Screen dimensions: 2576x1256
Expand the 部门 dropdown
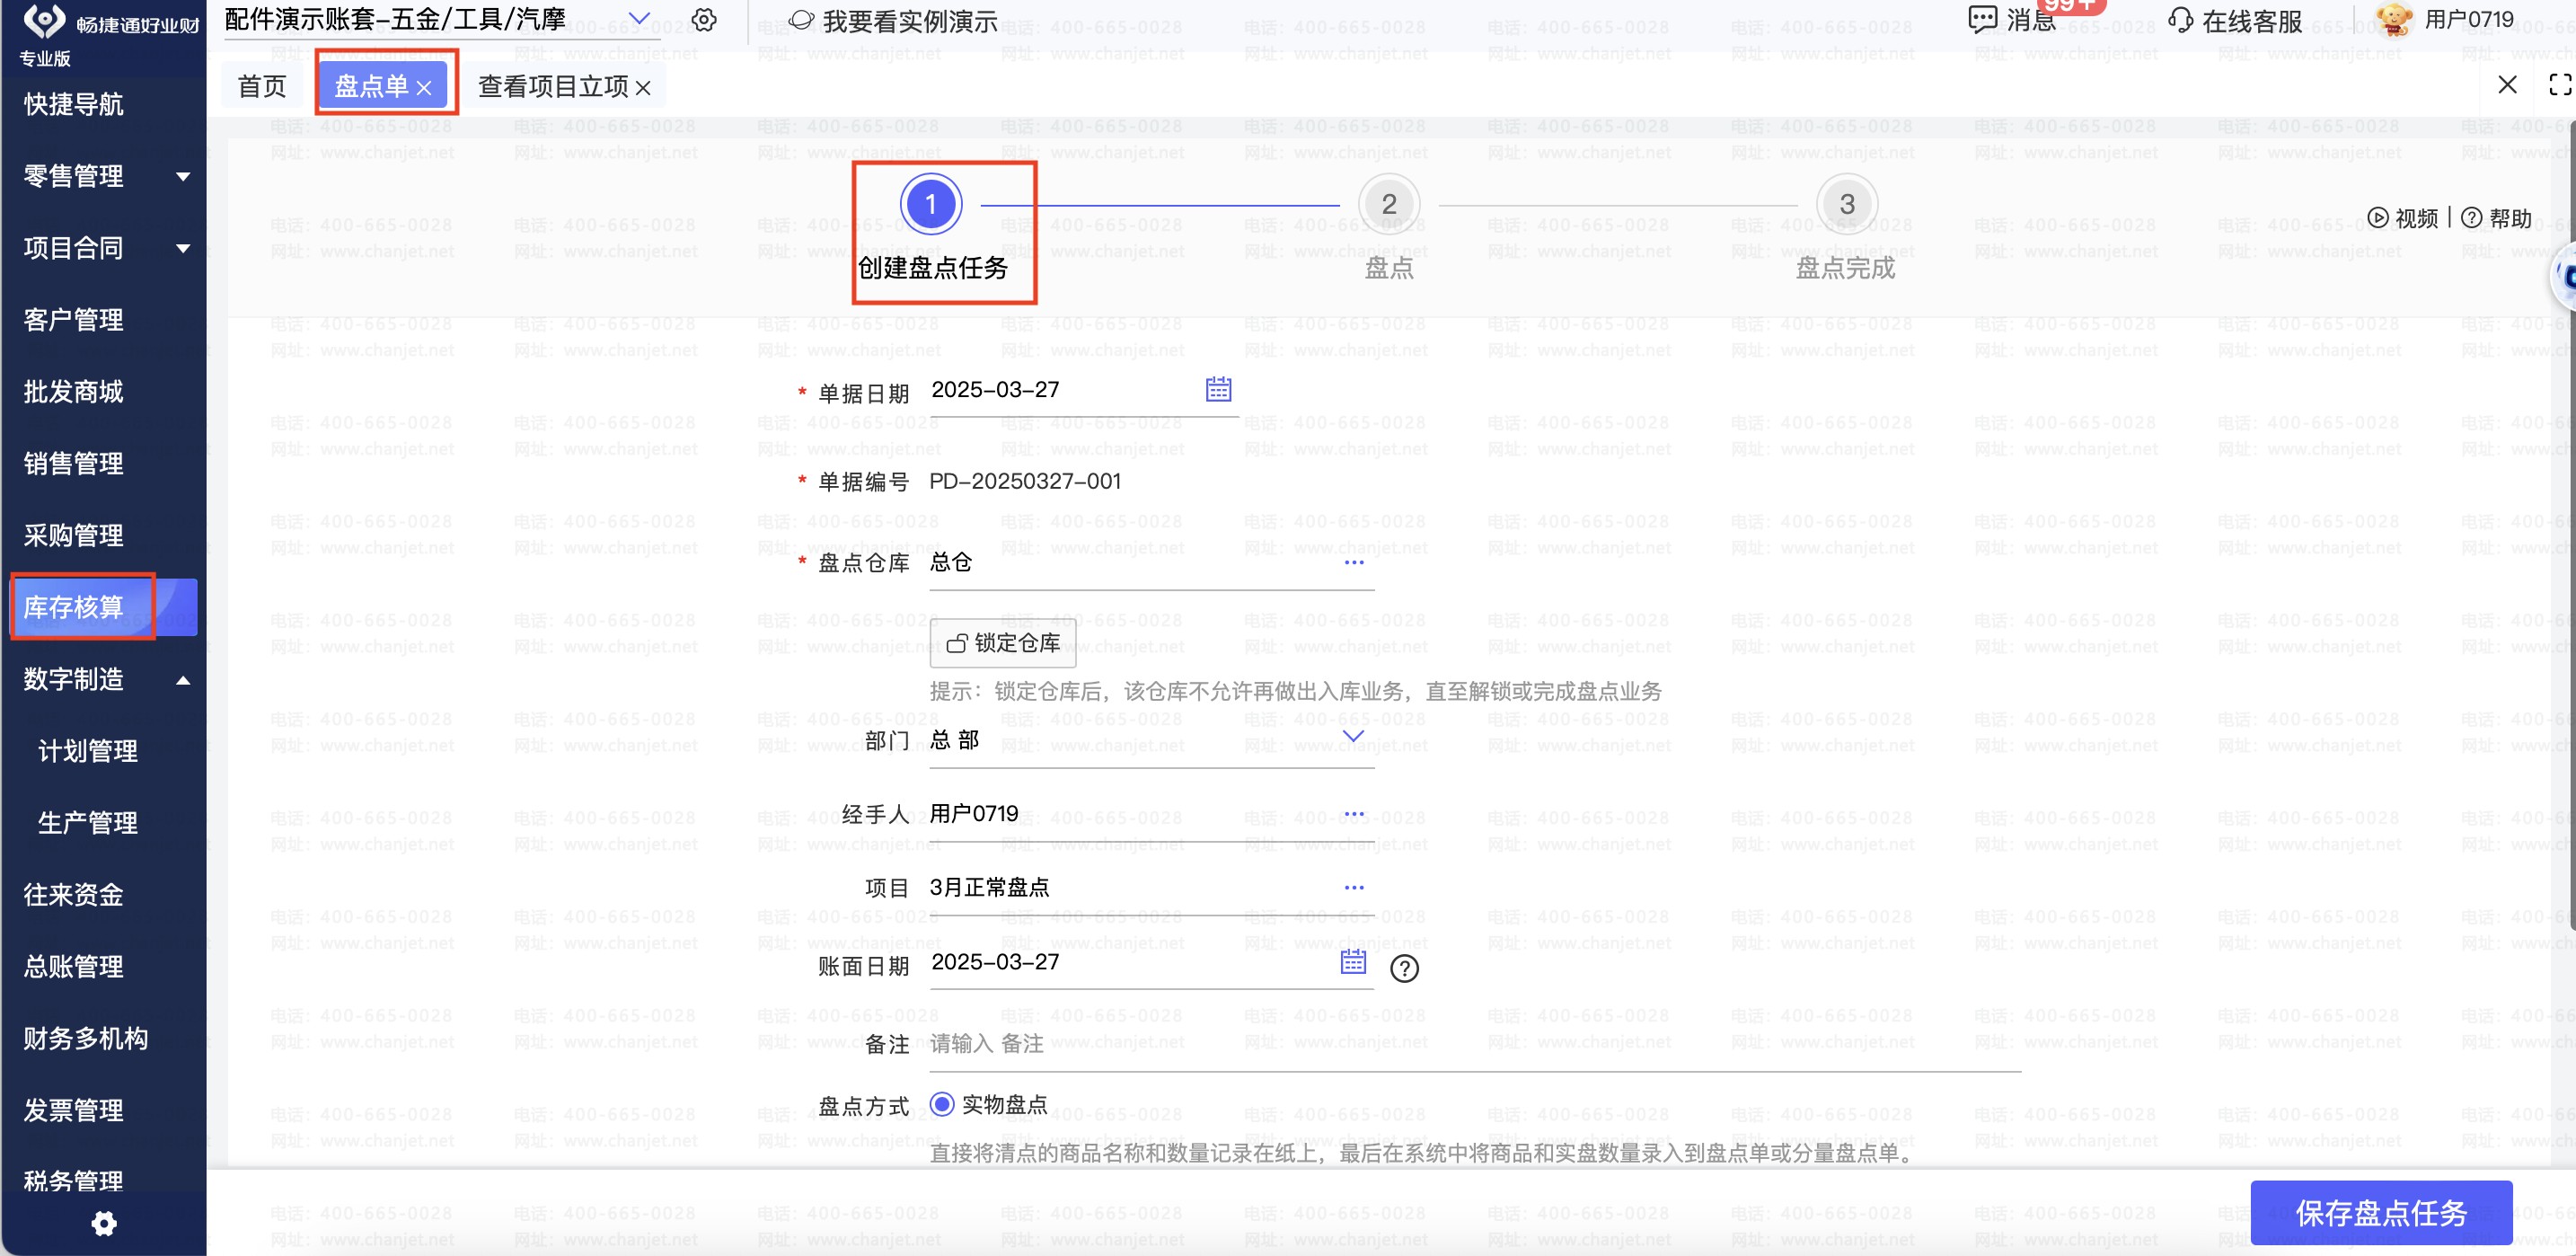(1352, 737)
